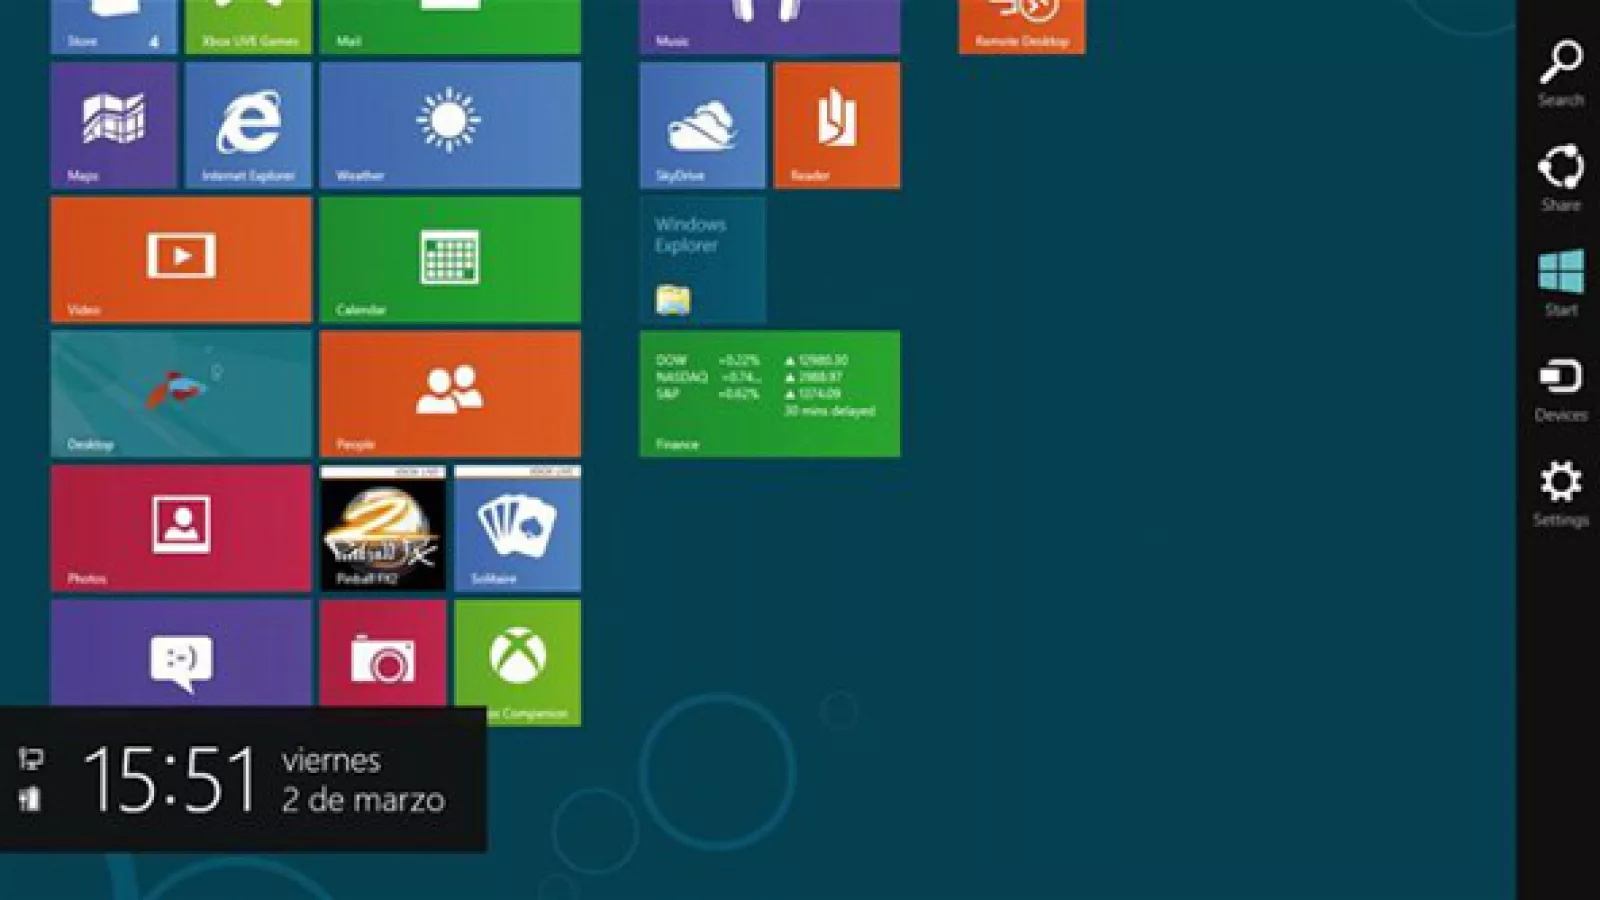Open the Share charm
Image resolution: width=1600 pixels, height=900 pixels.
coord(1560,177)
